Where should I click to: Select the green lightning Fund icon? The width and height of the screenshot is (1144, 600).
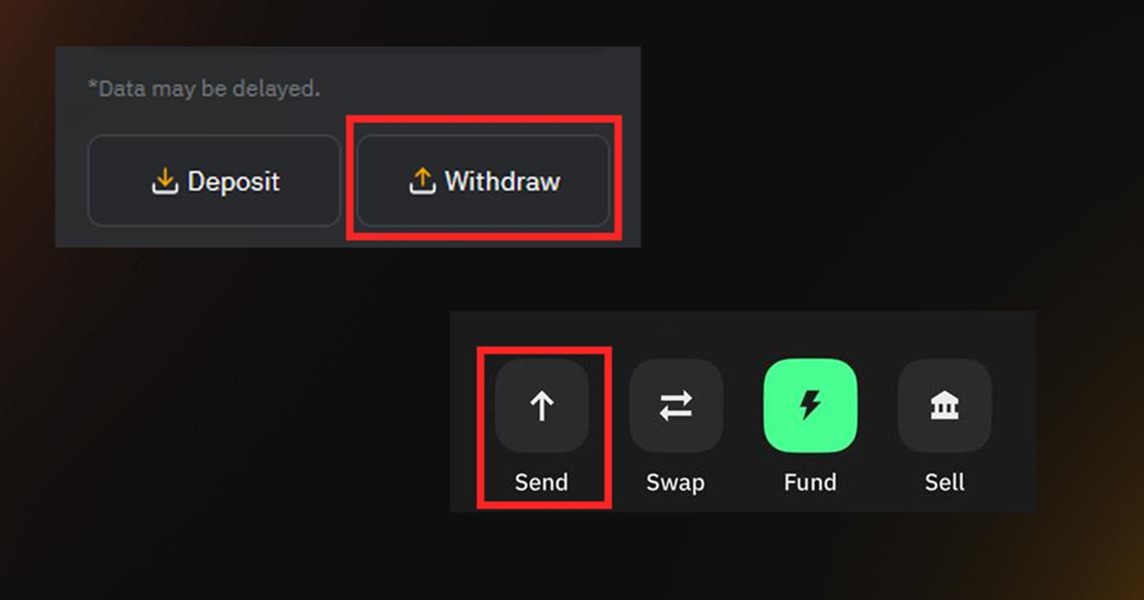(810, 405)
